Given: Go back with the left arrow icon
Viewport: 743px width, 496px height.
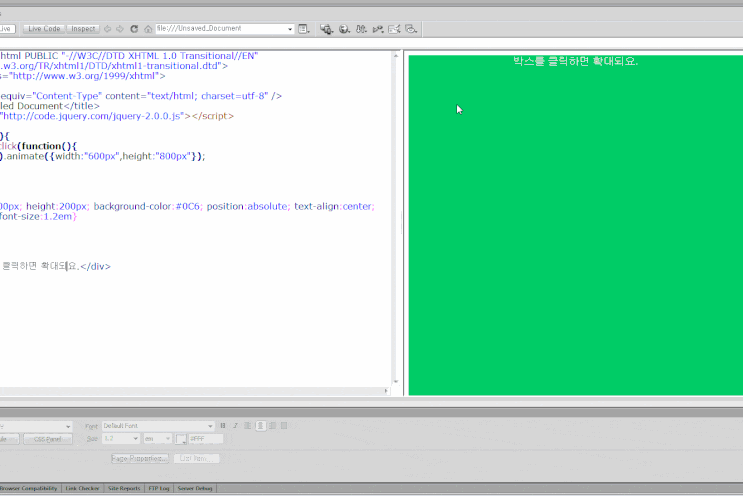Looking at the screenshot, I should (108, 29).
